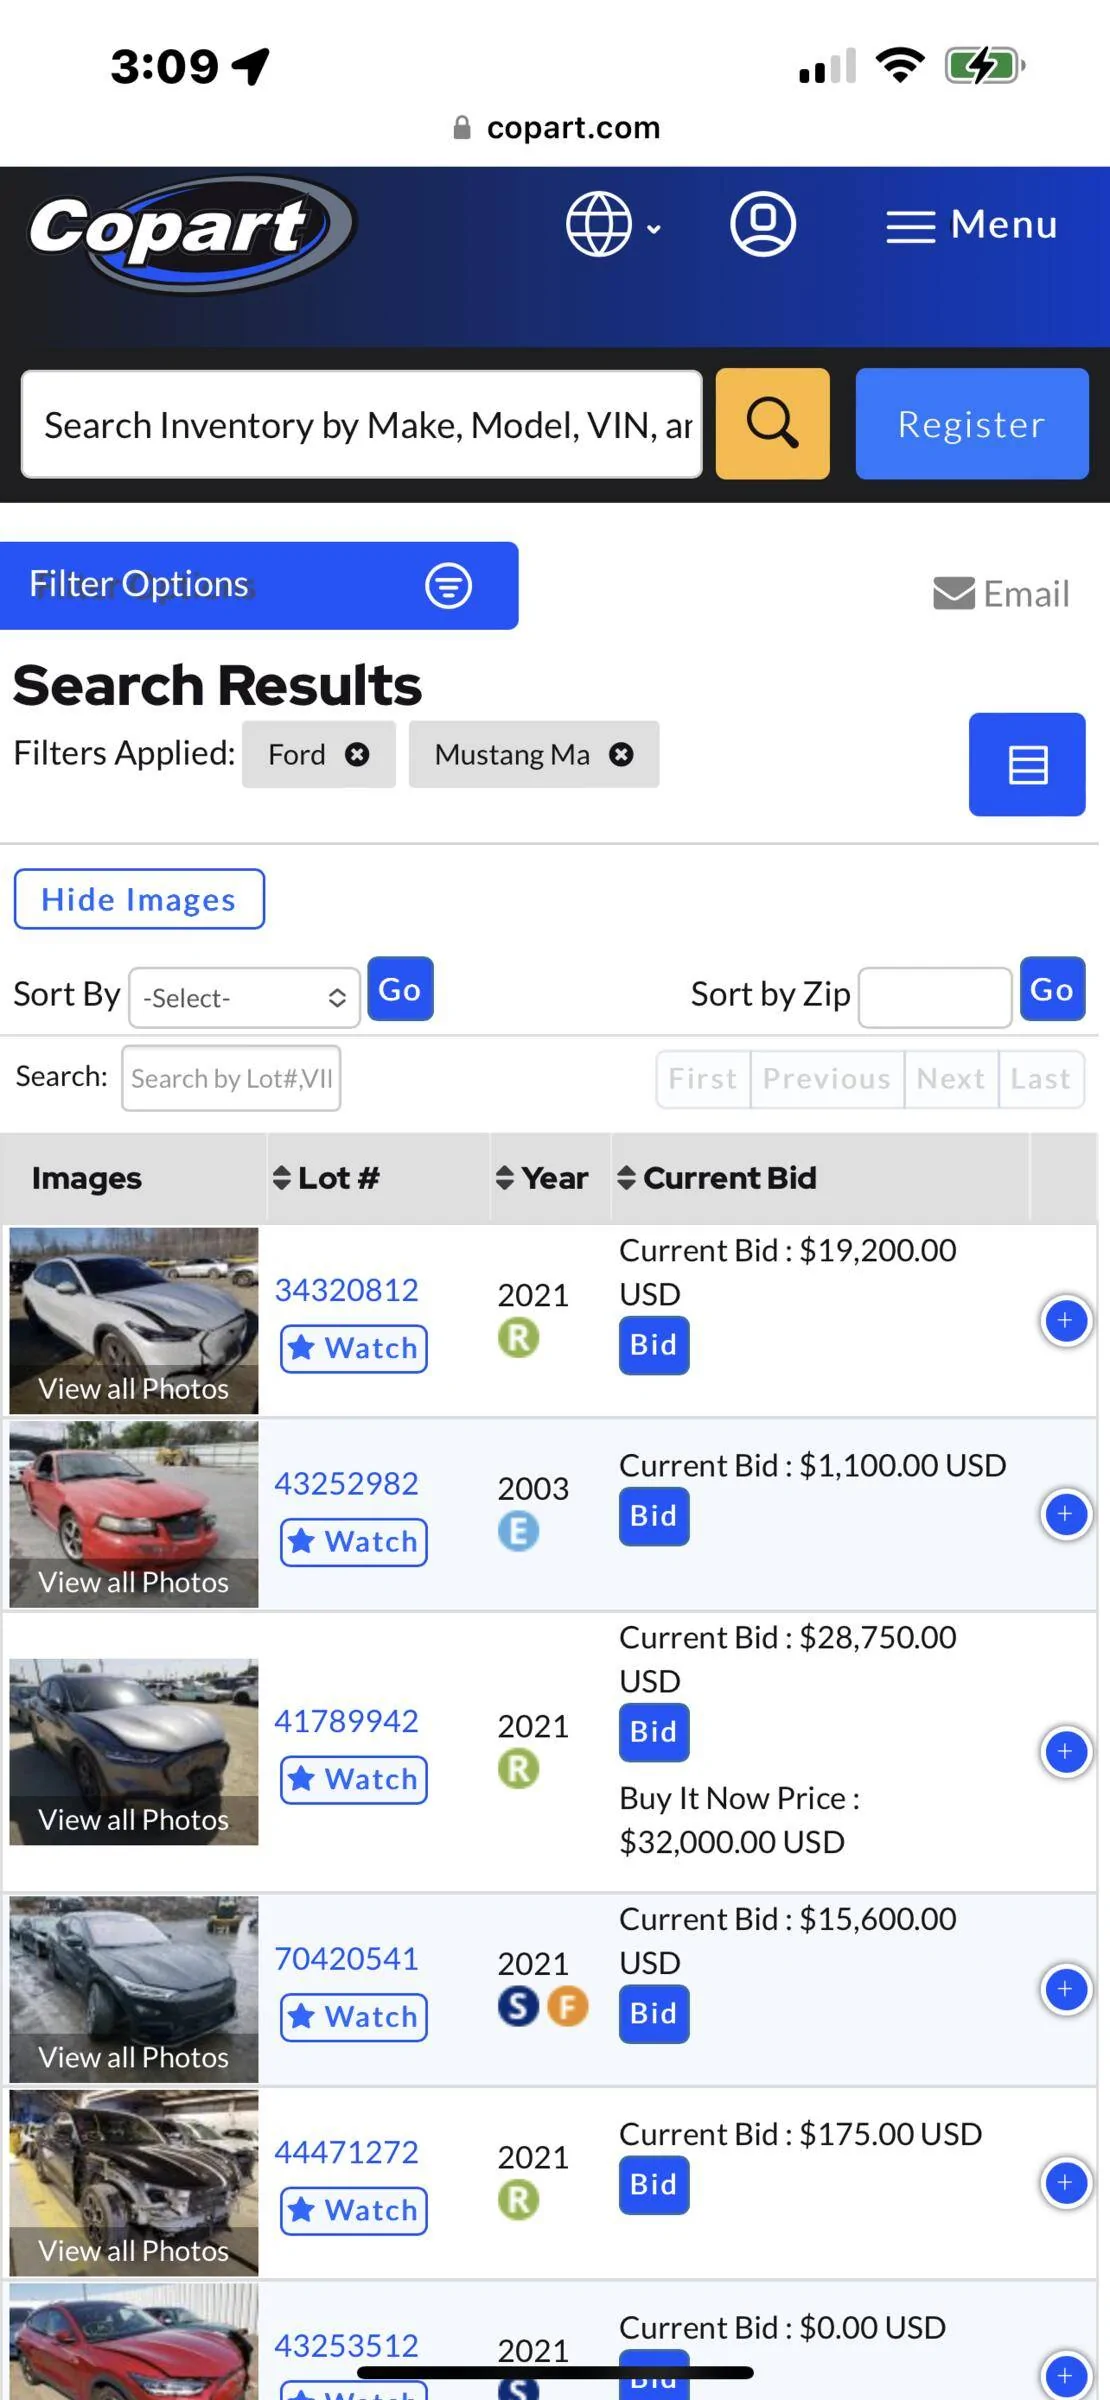The height and width of the screenshot is (2400, 1110).
Task: Expand row details for lot 43253512
Action: point(1066,2375)
